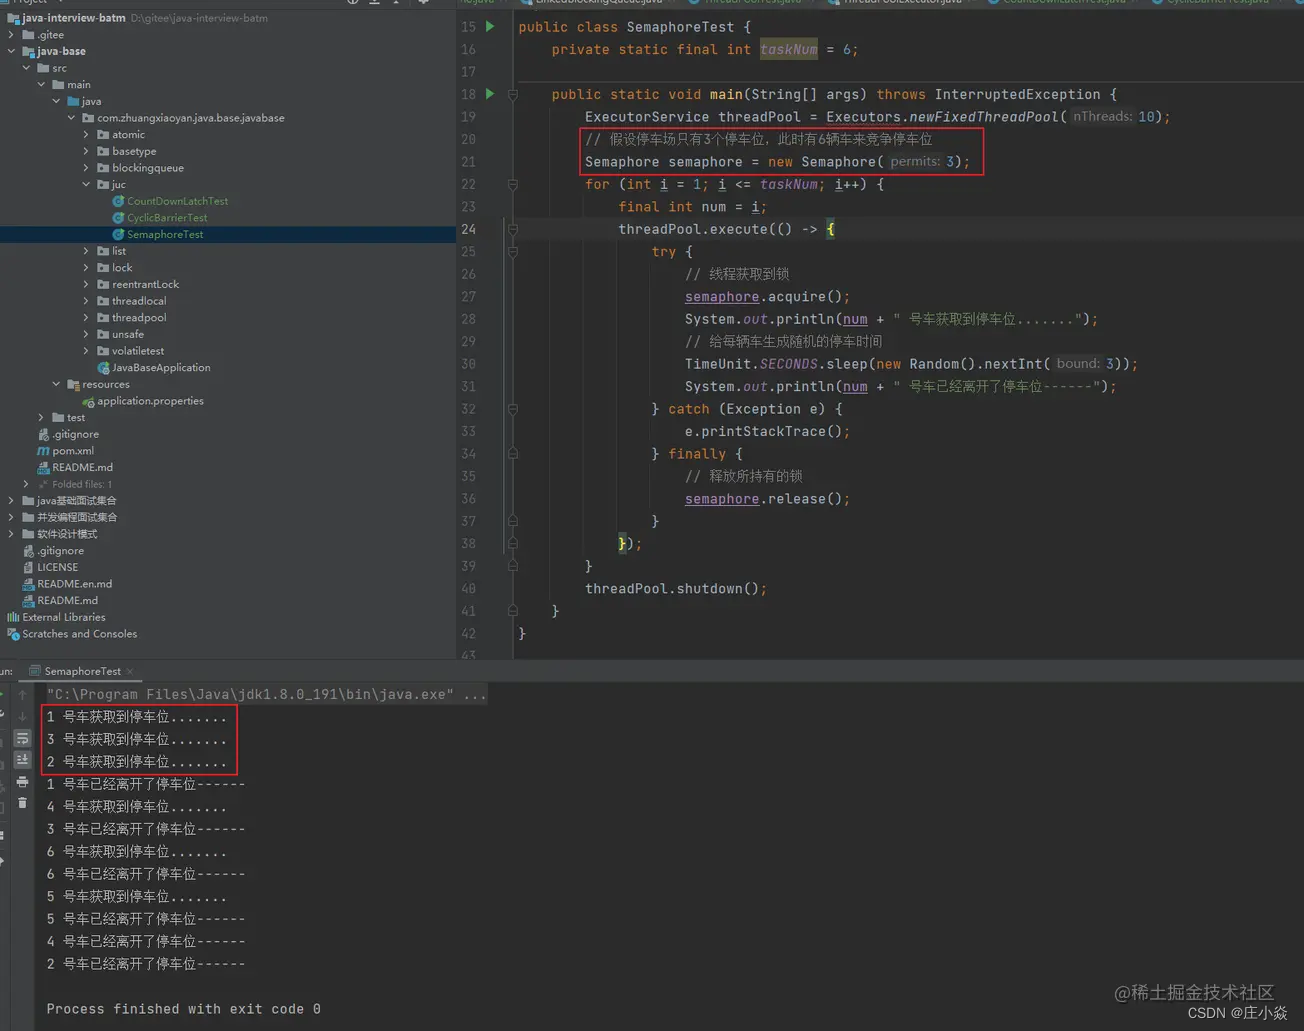Collapse the resources folder
1304x1031 pixels.
(56, 385)
